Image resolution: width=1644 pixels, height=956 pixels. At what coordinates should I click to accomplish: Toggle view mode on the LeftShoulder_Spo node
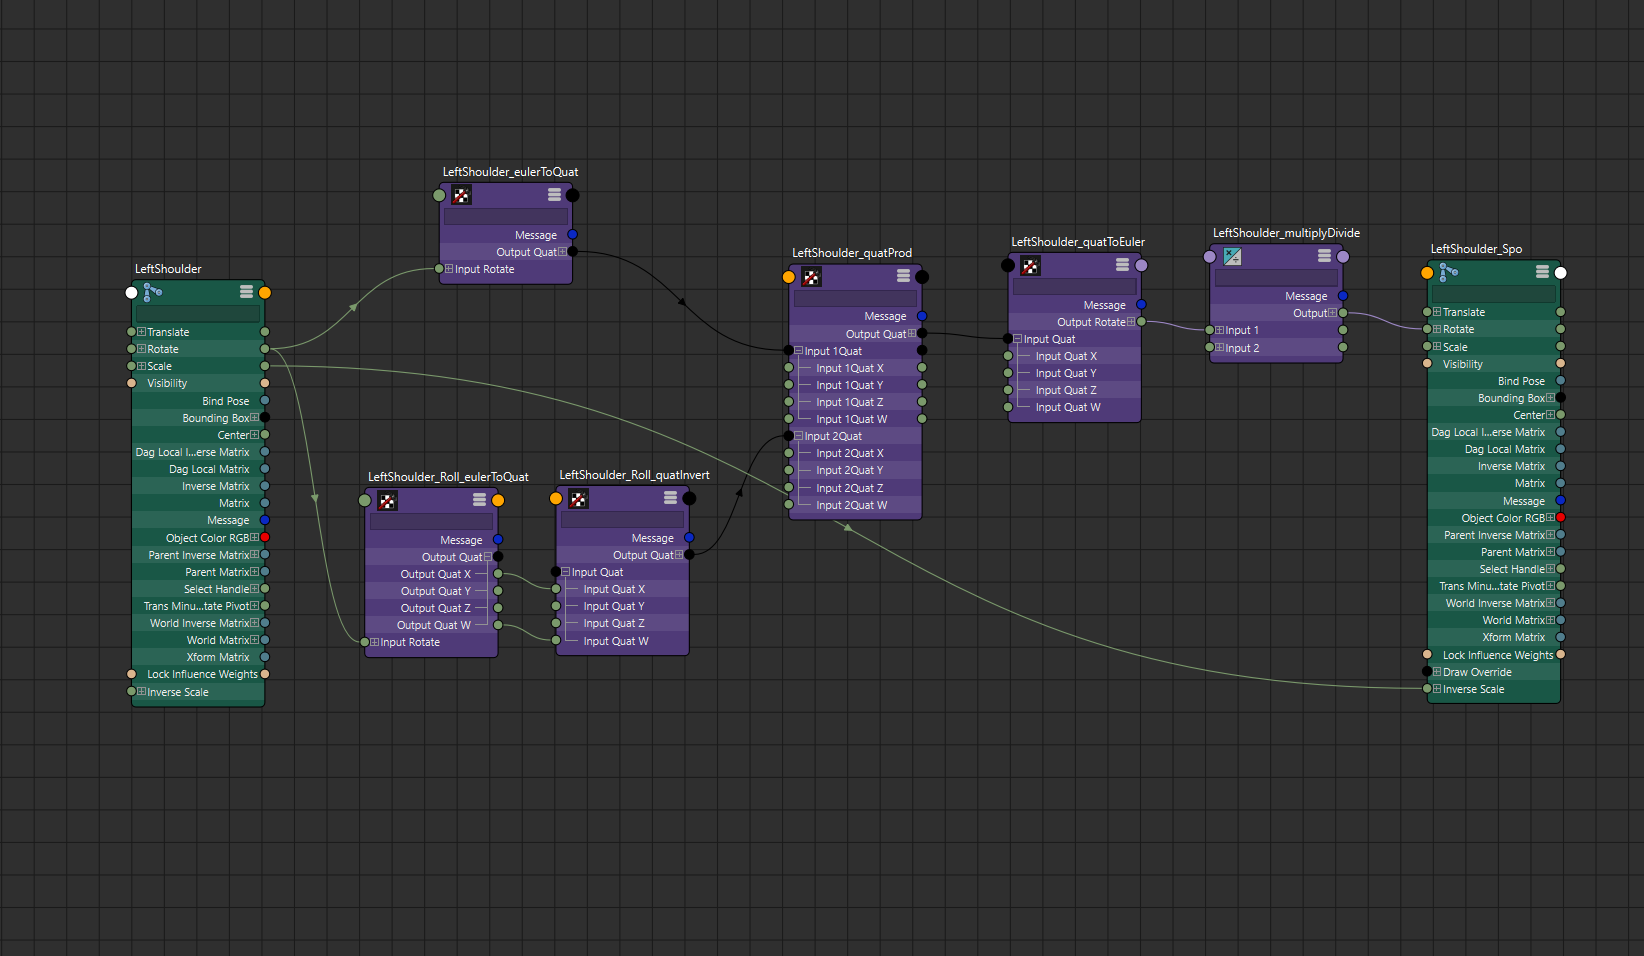[1542, 272]
